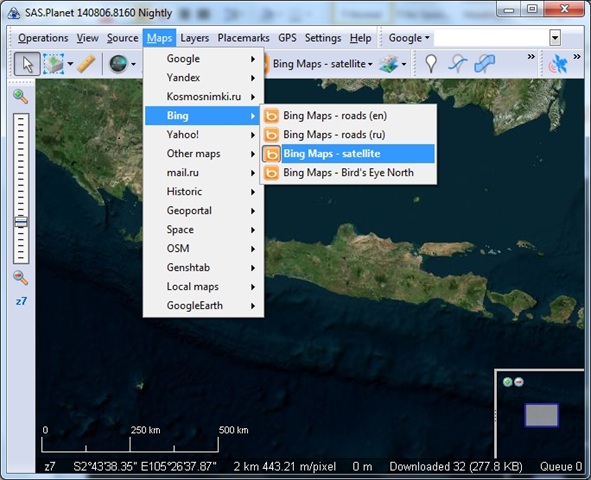591x480 pixels.
Task: Click the add path placemark icon
Action: pyautogui.click(x=458, y=64)
